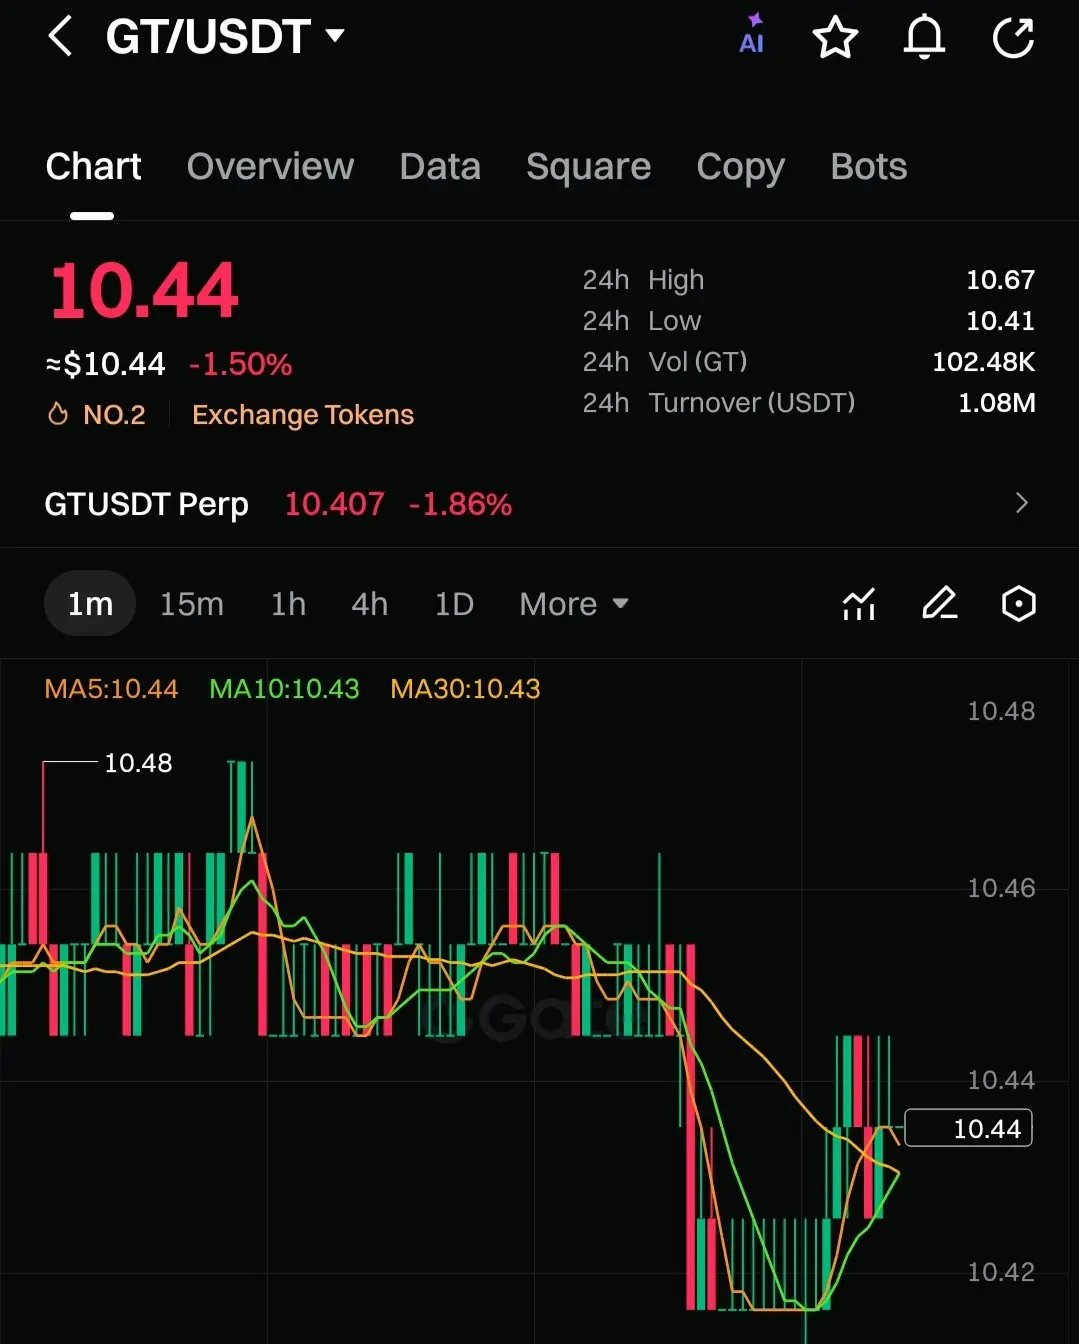Tap the 10.46 price axis label
Viewport: 1079px width, 1344px height.
[x=1001, y=888]
